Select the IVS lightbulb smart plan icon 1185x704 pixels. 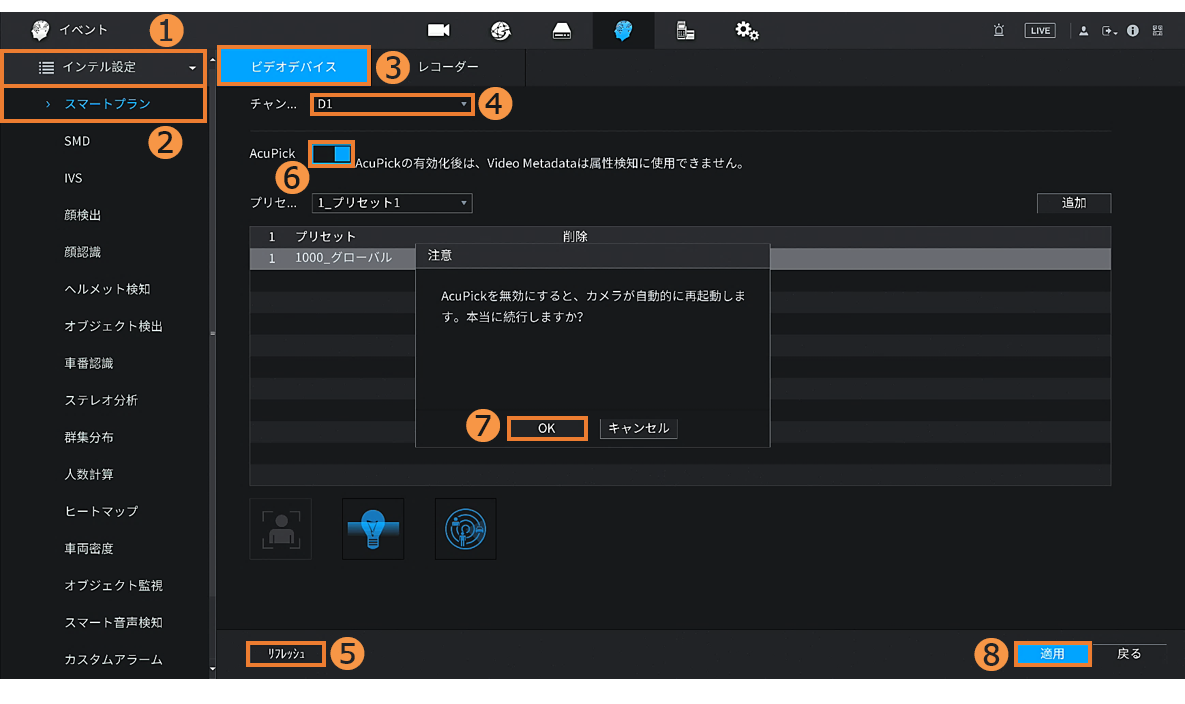373,529
